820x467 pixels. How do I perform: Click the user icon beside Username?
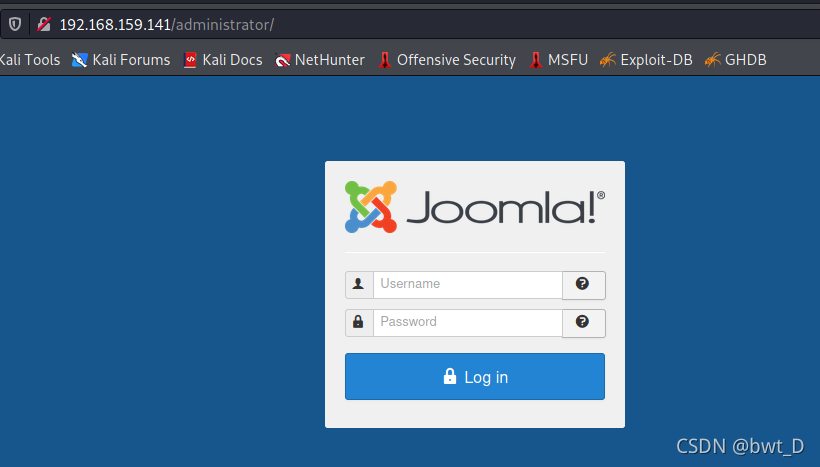(x=359, y=285)
